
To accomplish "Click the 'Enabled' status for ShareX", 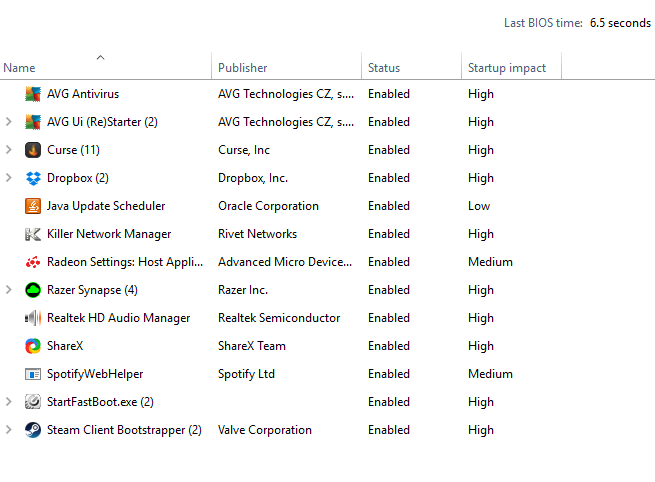I will pos(389,346).
